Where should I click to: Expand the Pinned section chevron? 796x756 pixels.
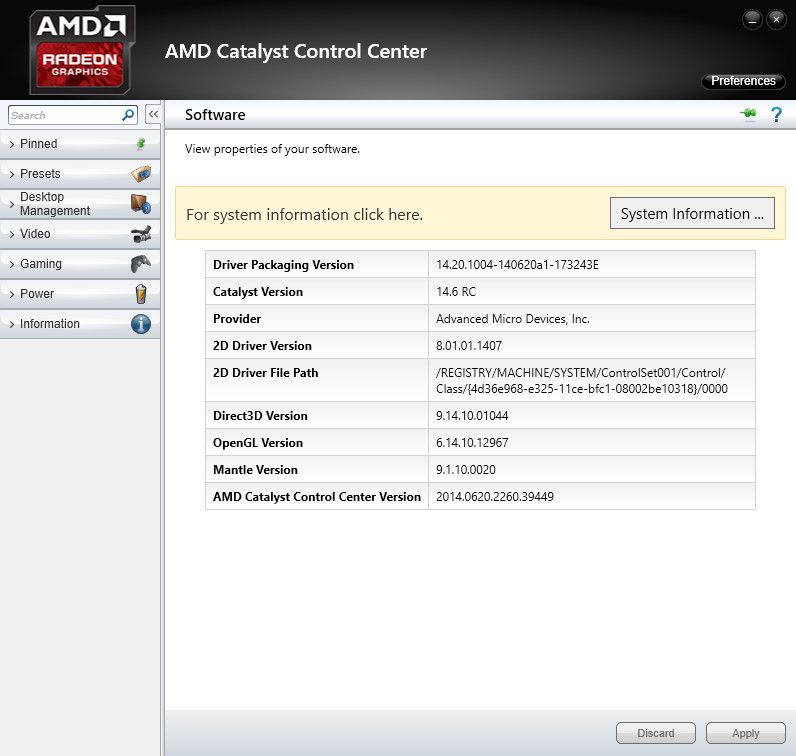tap(12, 144)
